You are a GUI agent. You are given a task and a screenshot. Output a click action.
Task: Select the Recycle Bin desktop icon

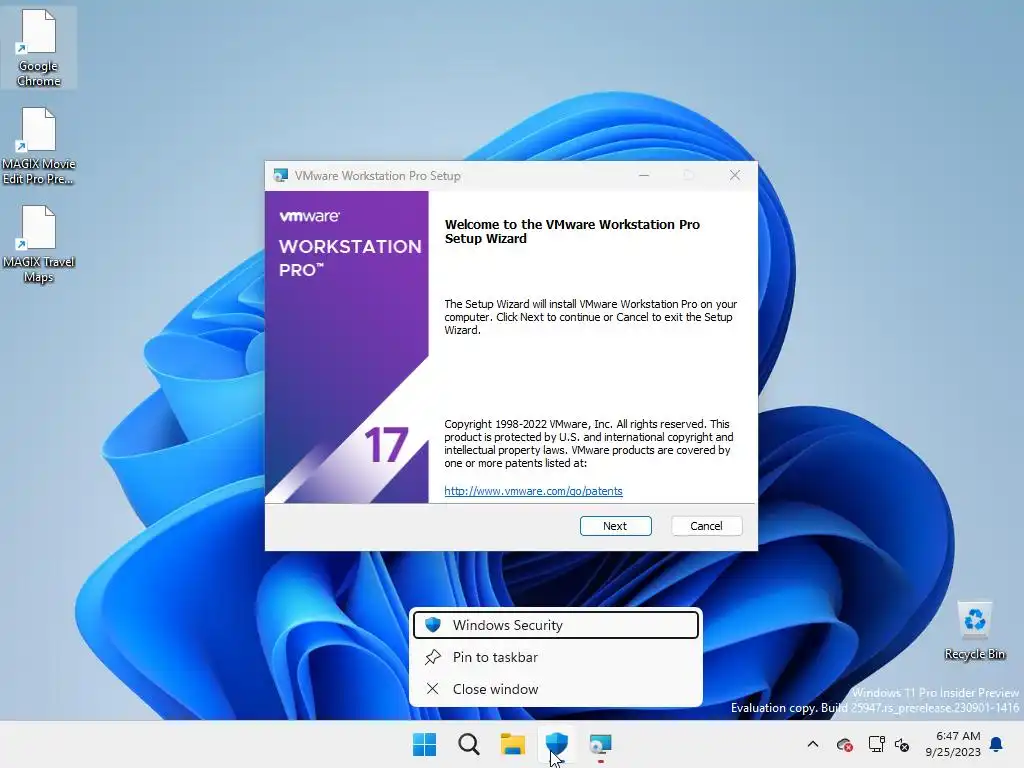pyautogui.click(x=975, y=631)
